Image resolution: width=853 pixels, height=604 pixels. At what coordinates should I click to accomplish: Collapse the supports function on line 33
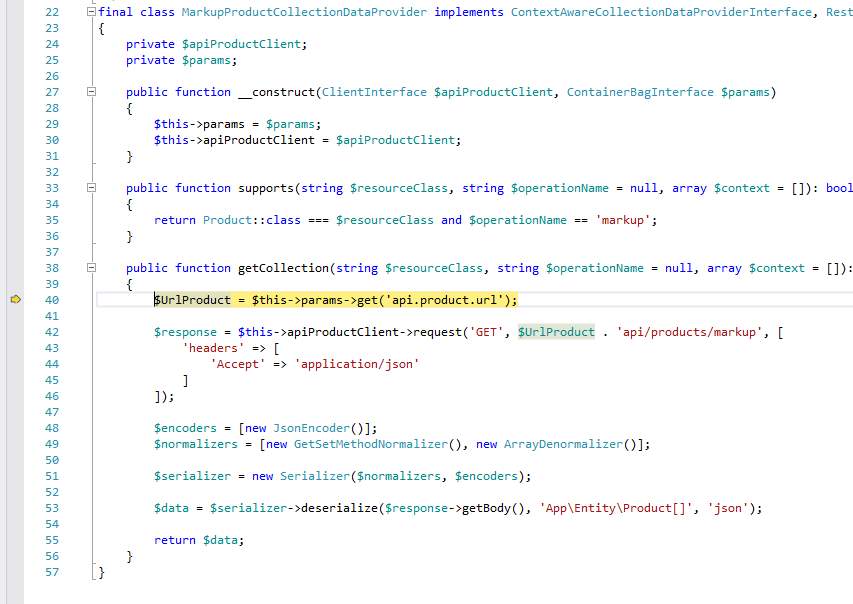pos(91,188)
